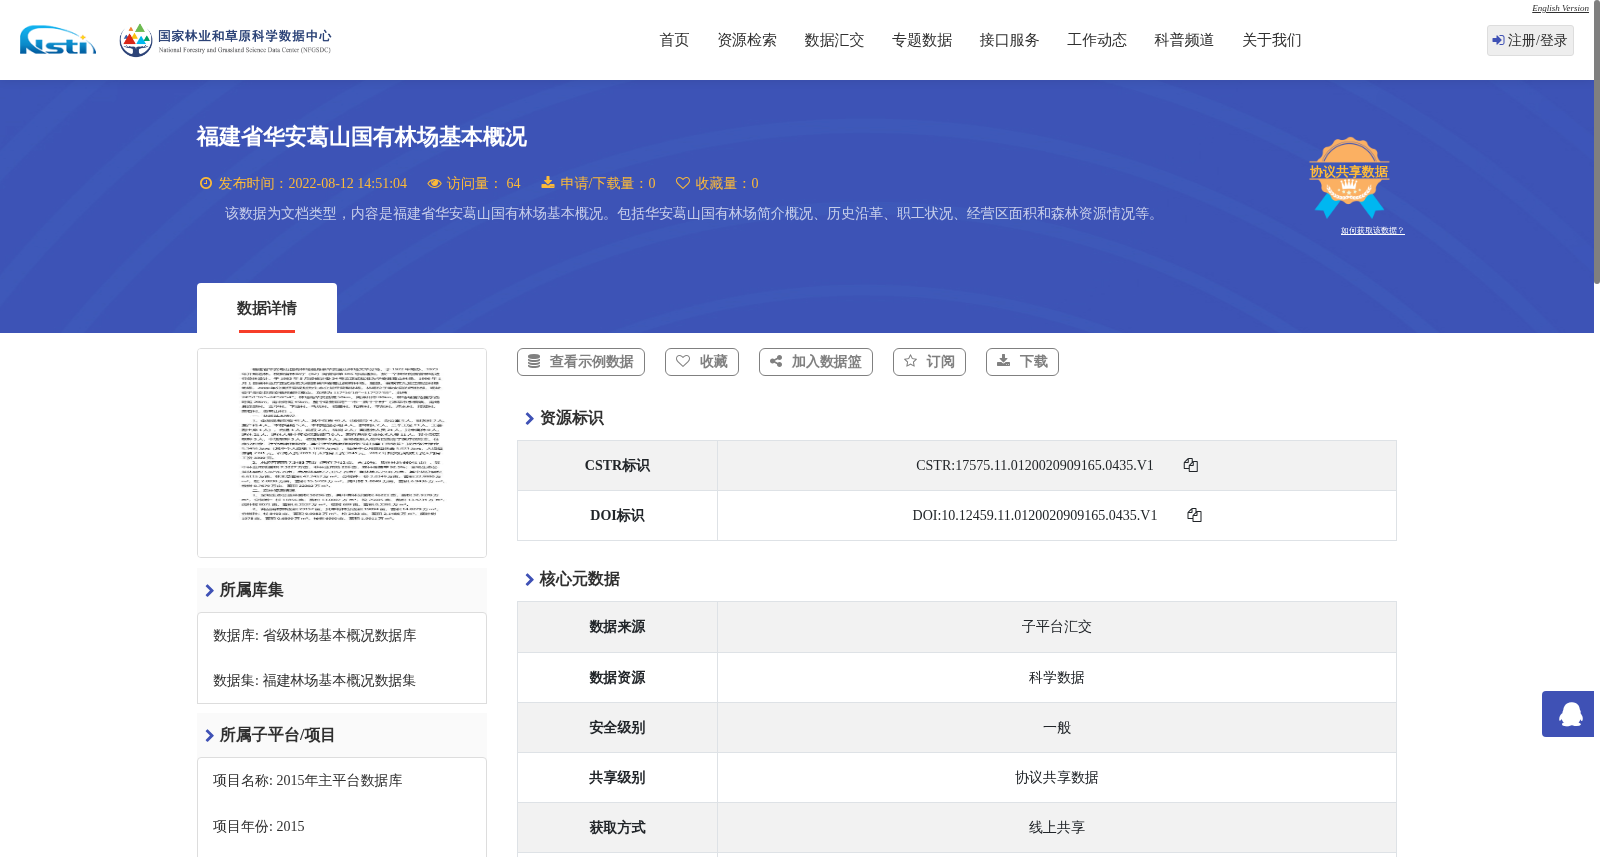The height and width of the screenshot is (857, 1600).
Task: Click the clock icon beside 发布时间
Action: tap(206, 183)
